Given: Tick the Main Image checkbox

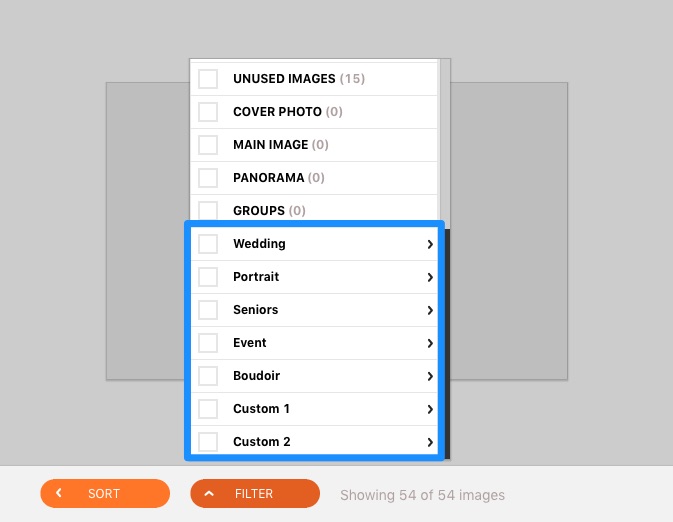Looking at the screenshot, I should (208, 145).
